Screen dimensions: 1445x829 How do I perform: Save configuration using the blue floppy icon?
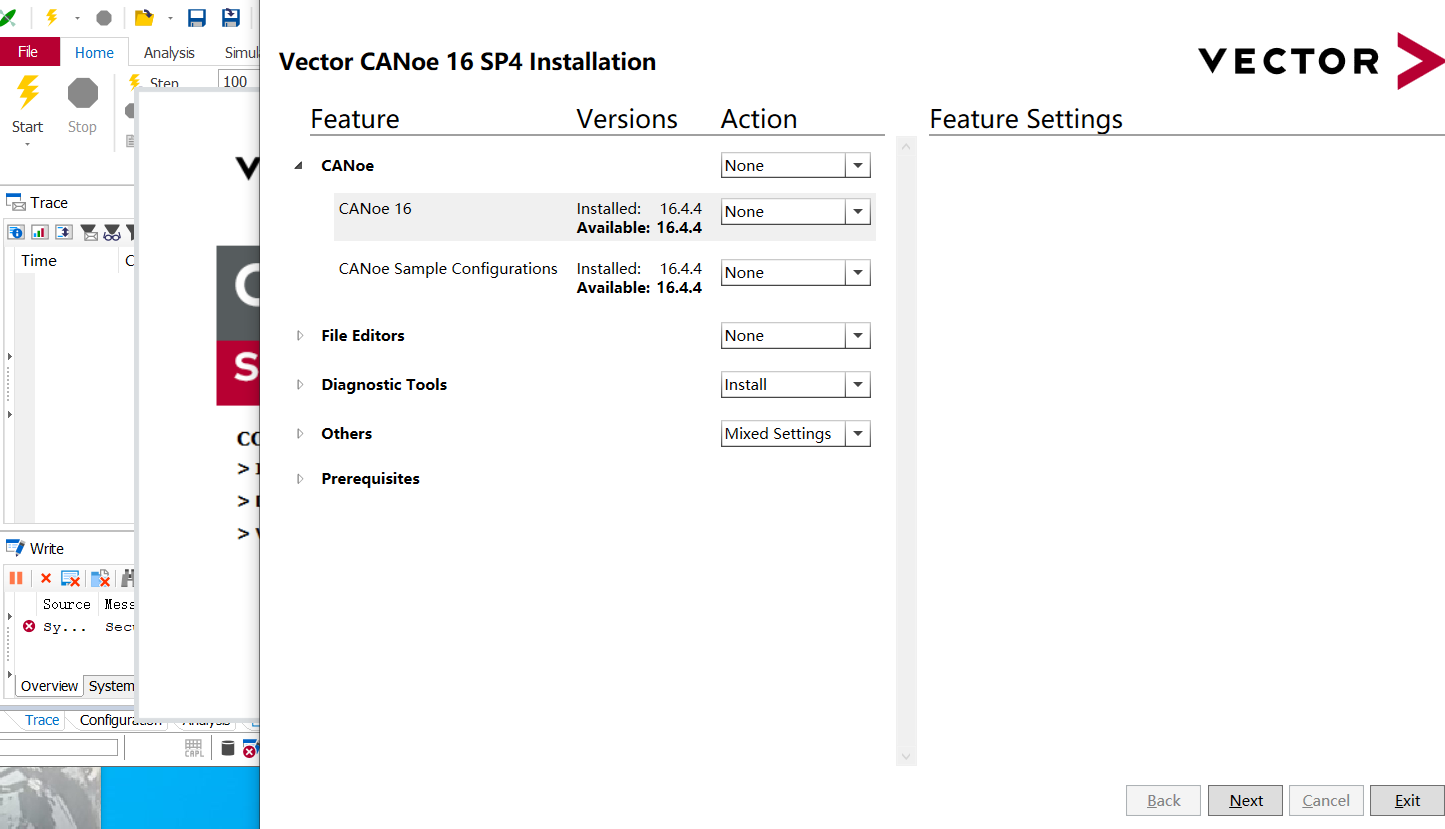tap(197, 18)
